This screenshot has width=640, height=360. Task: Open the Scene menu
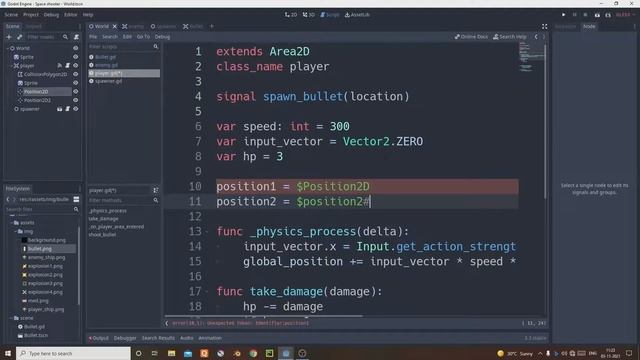click(11, 15)
